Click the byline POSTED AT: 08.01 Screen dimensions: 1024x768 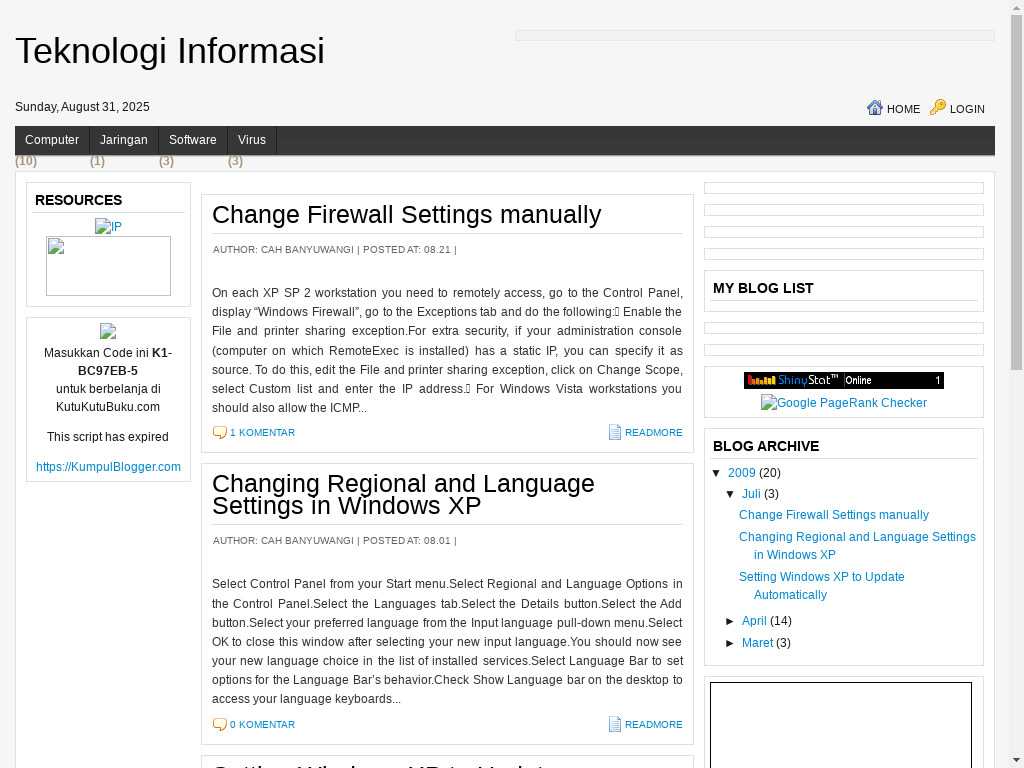point(407,541)
